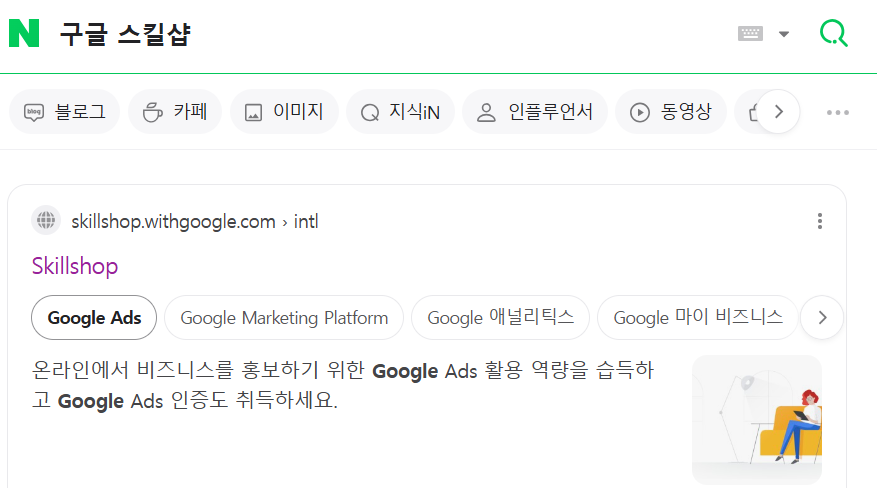The image size is (877, 488).
Task: Open the vertical three-dot menu of the Skillshop result
Action: click(819, 221)
